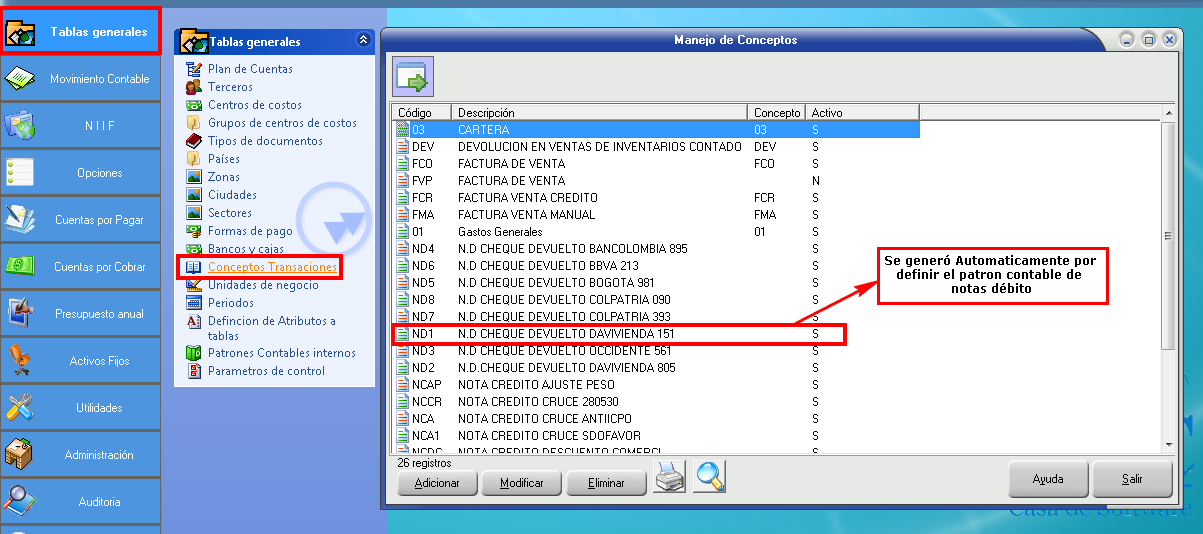Select the Cuentas por Cobrar icon
The image size is (1203, 534).
point(21,266)
